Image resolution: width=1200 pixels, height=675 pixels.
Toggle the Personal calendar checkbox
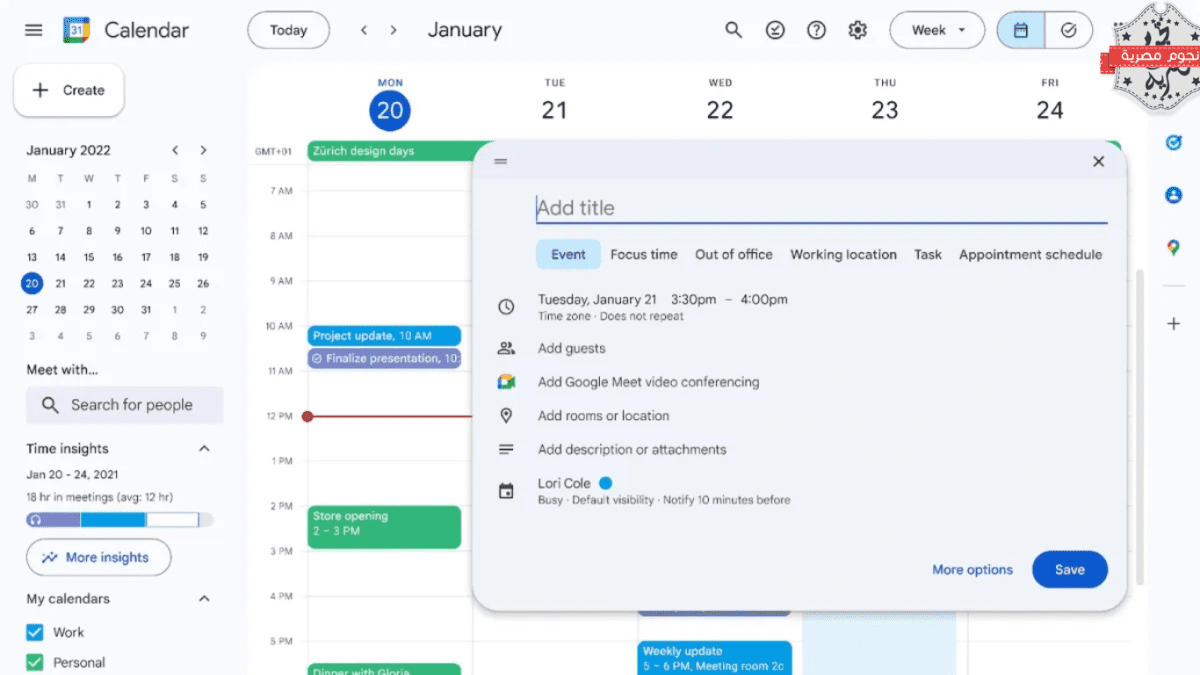click(35, 662)
